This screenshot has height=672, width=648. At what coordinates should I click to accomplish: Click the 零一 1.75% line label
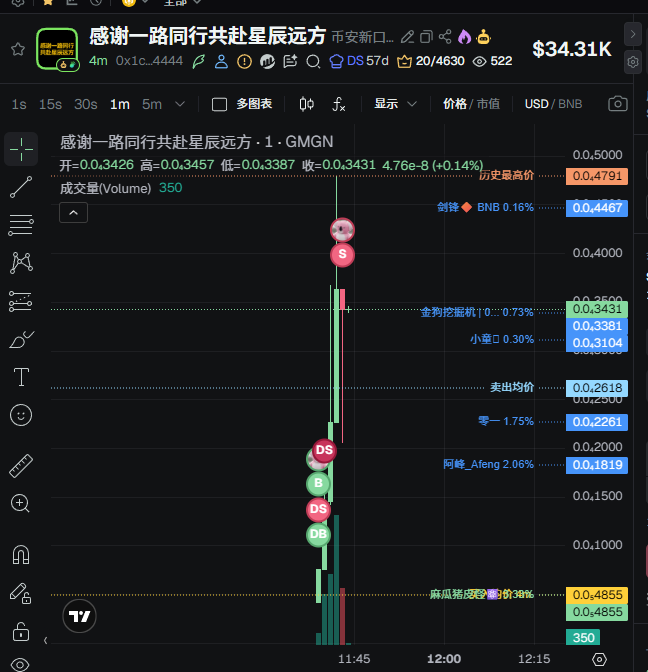506,421
